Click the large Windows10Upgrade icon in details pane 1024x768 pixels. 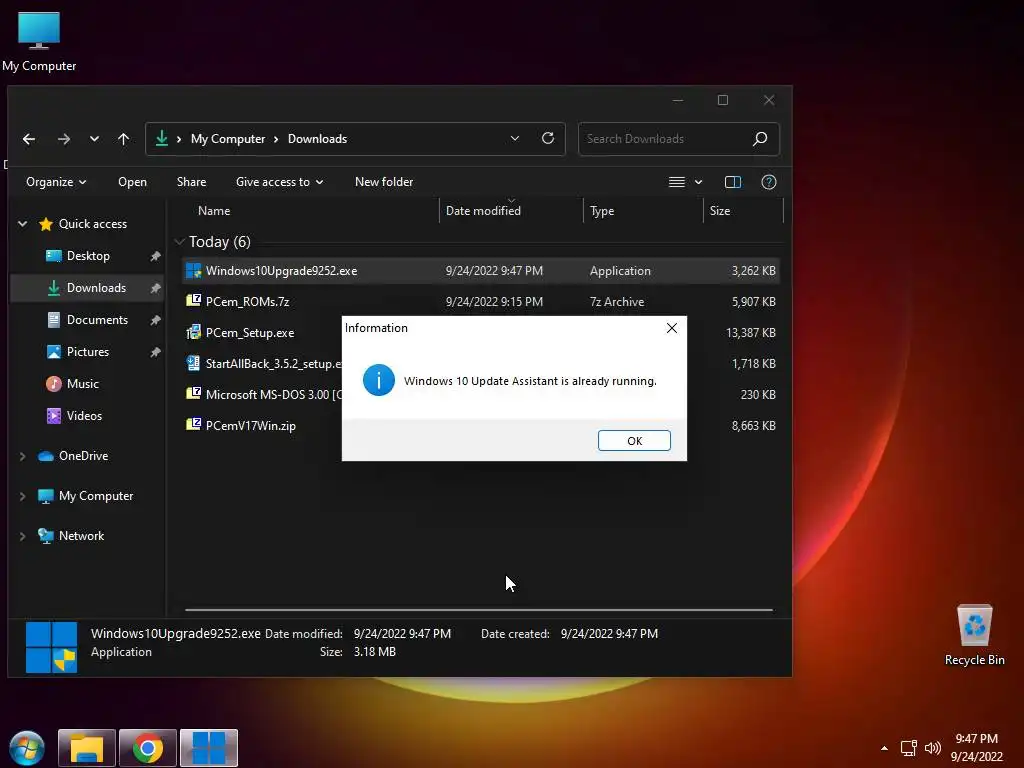51,647
